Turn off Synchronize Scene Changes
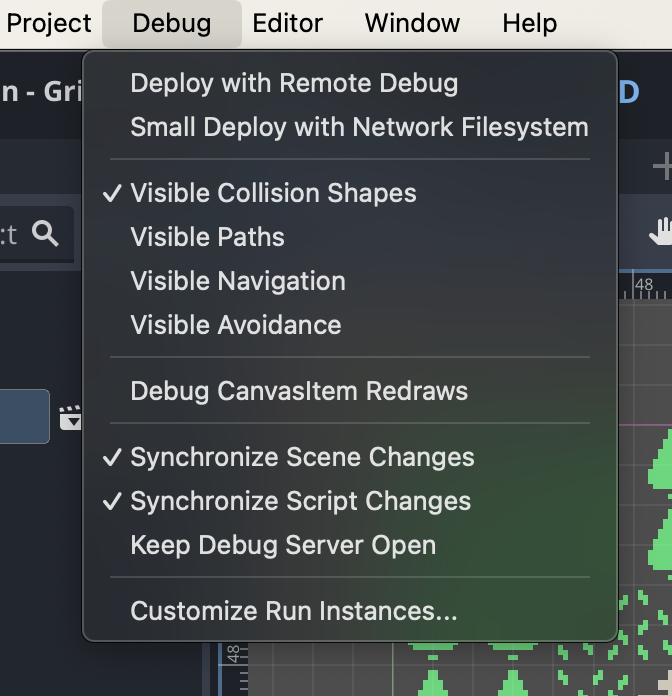The image size is (672, 696). (x=302, y=457)
